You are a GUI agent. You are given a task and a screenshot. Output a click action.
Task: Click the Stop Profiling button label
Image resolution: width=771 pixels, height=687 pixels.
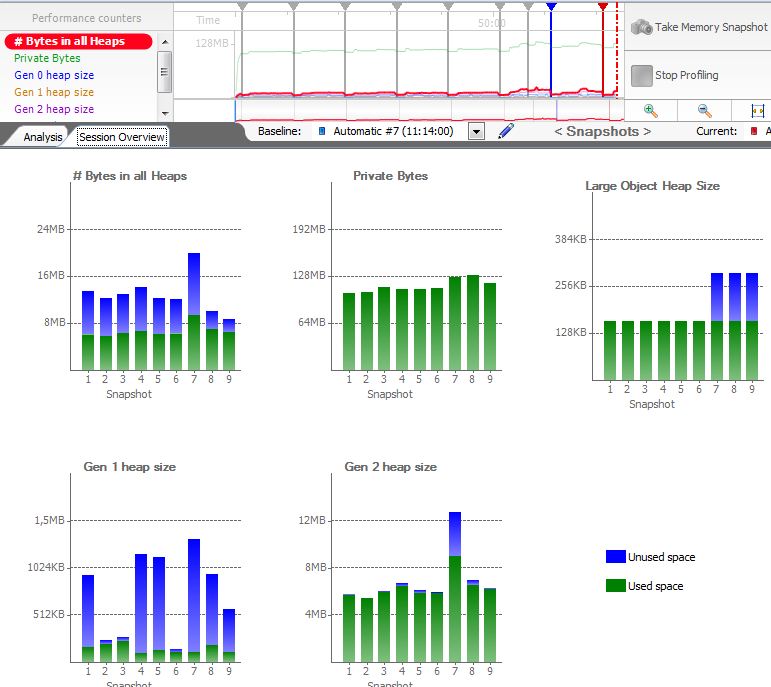686,75
